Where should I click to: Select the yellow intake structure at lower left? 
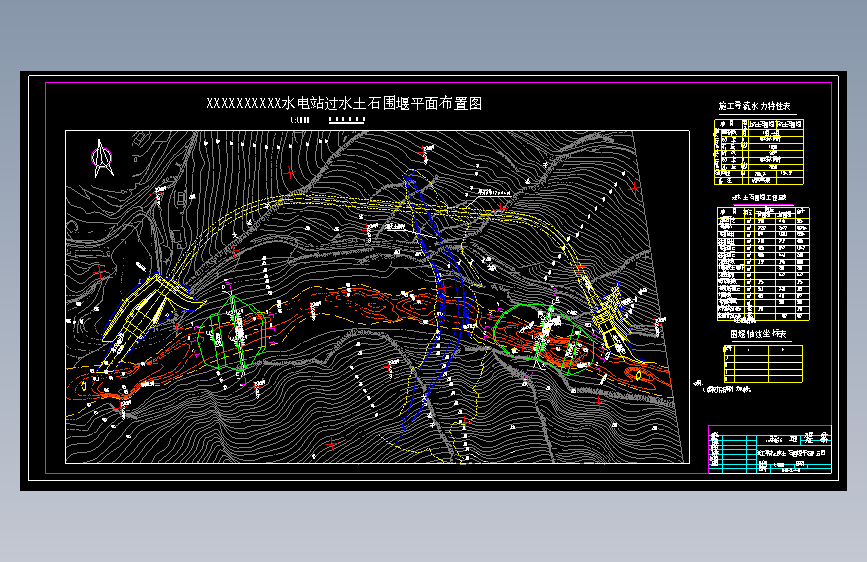click(x=148, y=315)
